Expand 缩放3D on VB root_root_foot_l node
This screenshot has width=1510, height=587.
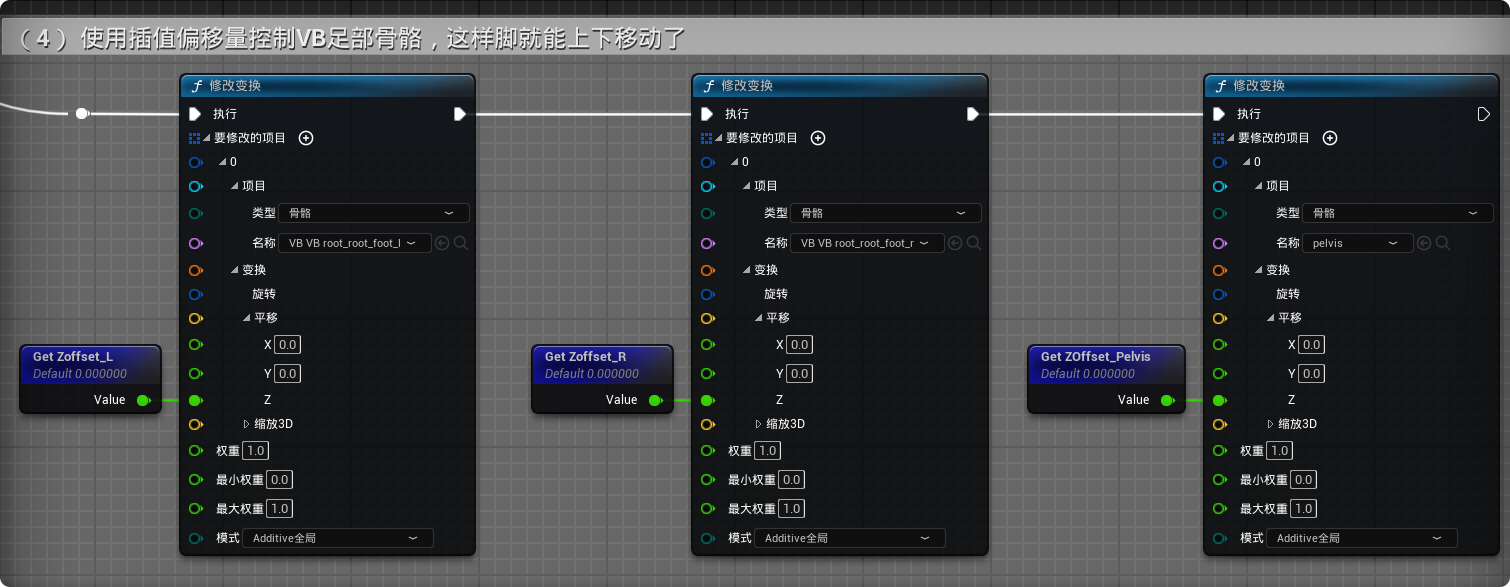(x=247, y=424)
